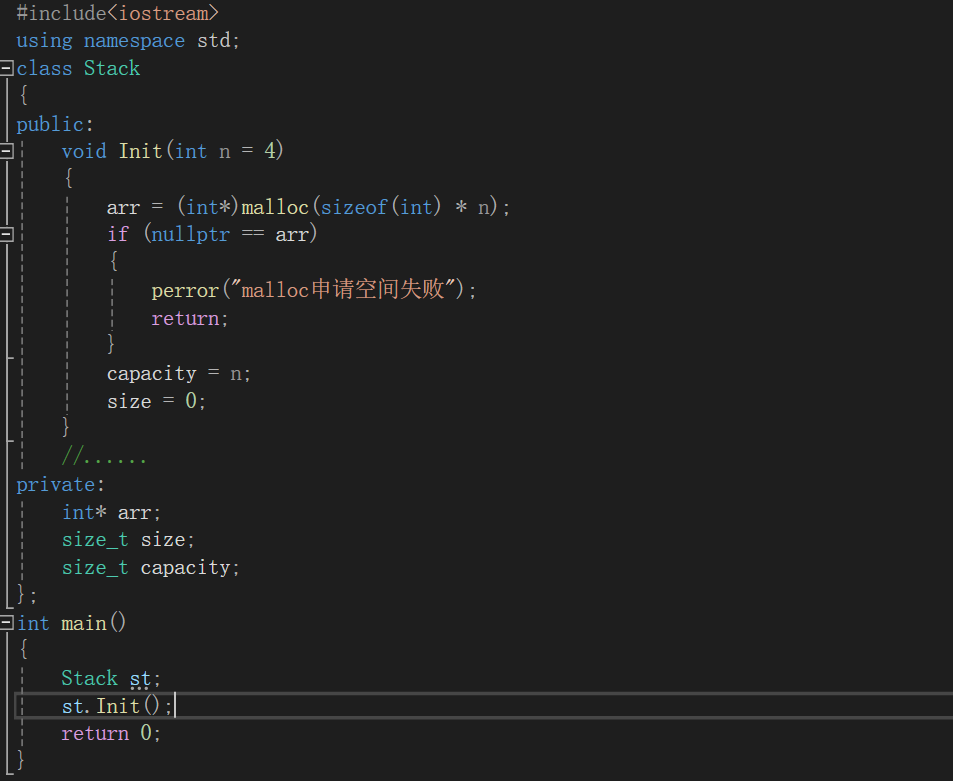Click 'int* arr;' member declaration
The height and width of the screenshot is (781, 953).
tap(111, 512)
